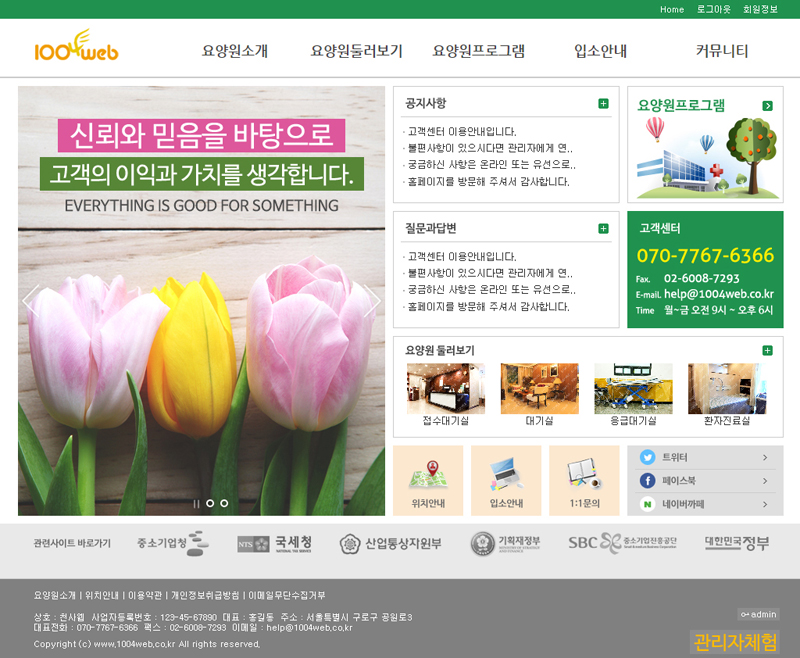Image resolution: width=800 pixels, height=658 pixels.
Task: Click the 트위터 bird icon
Action: pyautogui.click(x=647, y=457)
